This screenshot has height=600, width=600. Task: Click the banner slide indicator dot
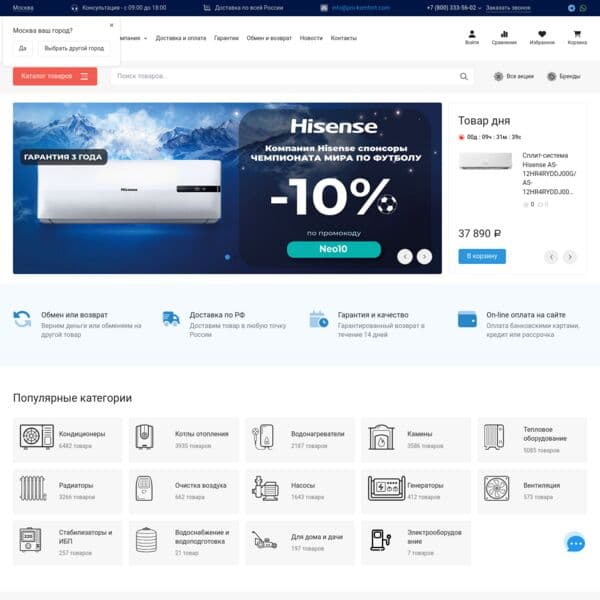coord(227,257)
